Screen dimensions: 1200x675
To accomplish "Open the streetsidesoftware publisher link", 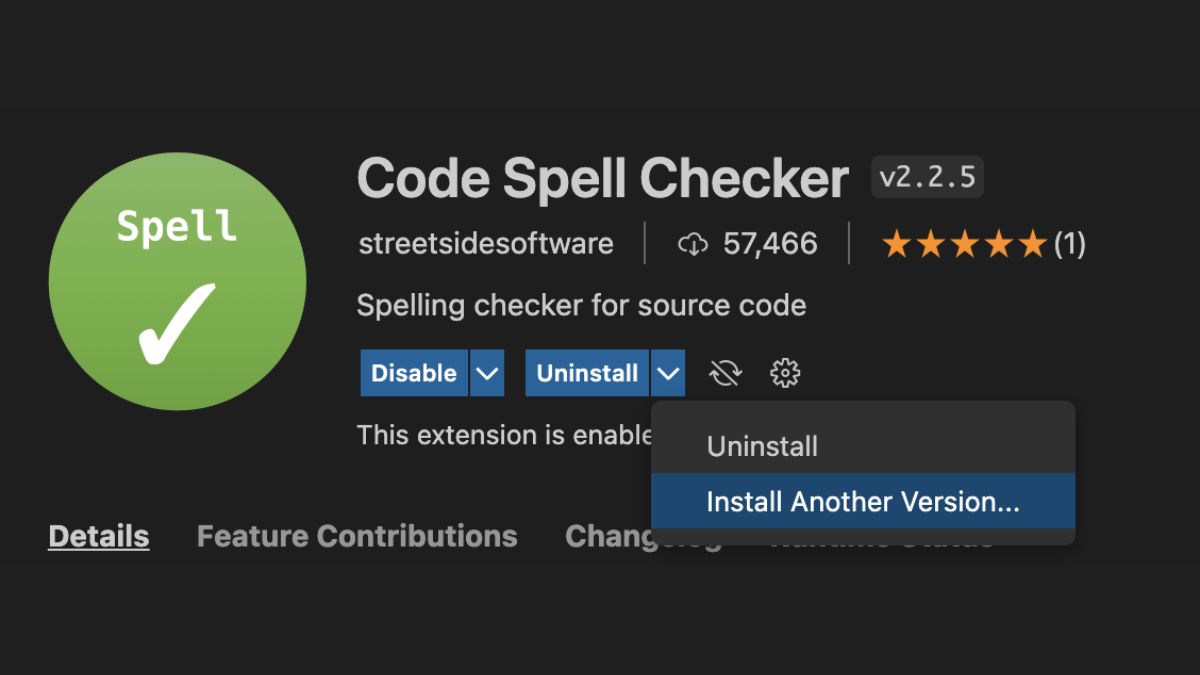I will point(485,243).
